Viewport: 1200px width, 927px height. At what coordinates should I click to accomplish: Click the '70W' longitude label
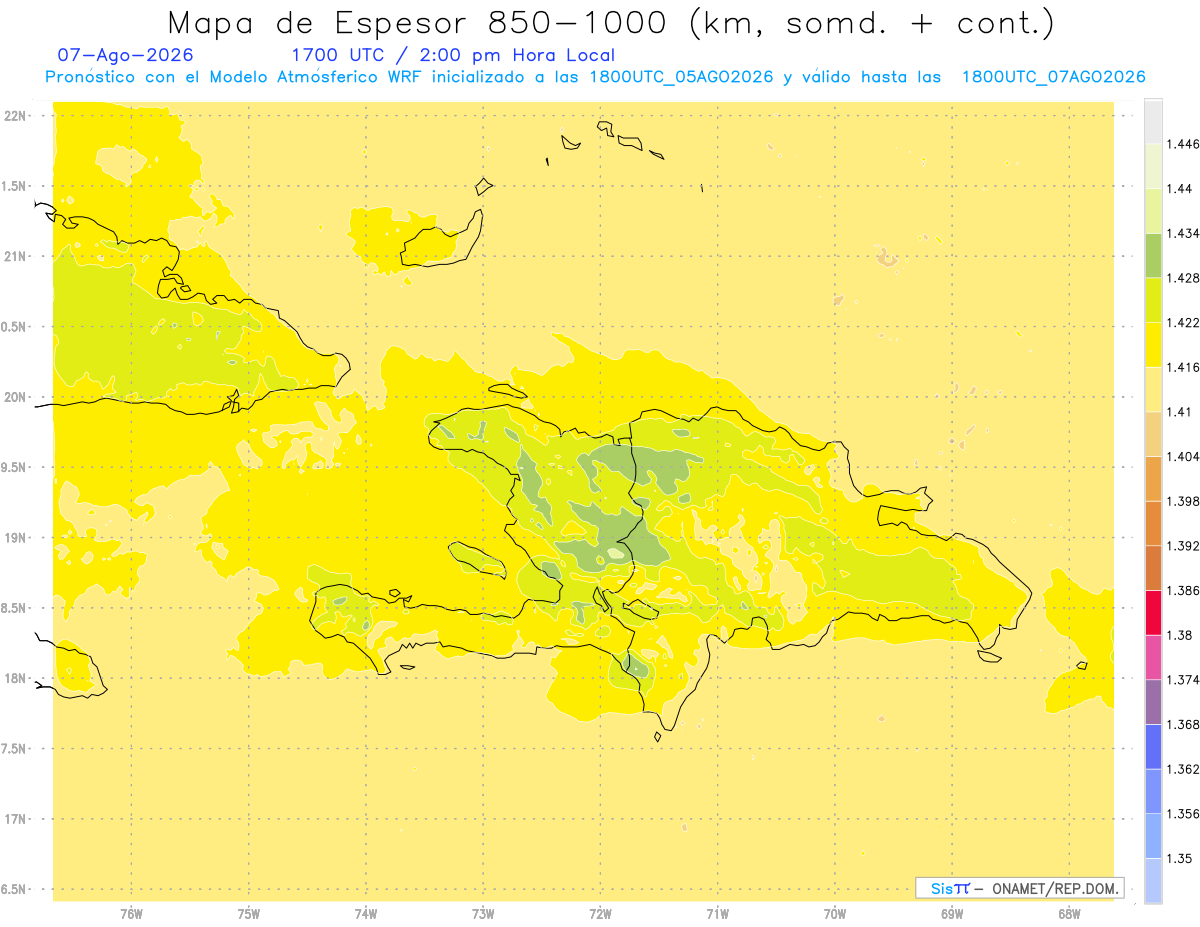[x=835, y=914]
